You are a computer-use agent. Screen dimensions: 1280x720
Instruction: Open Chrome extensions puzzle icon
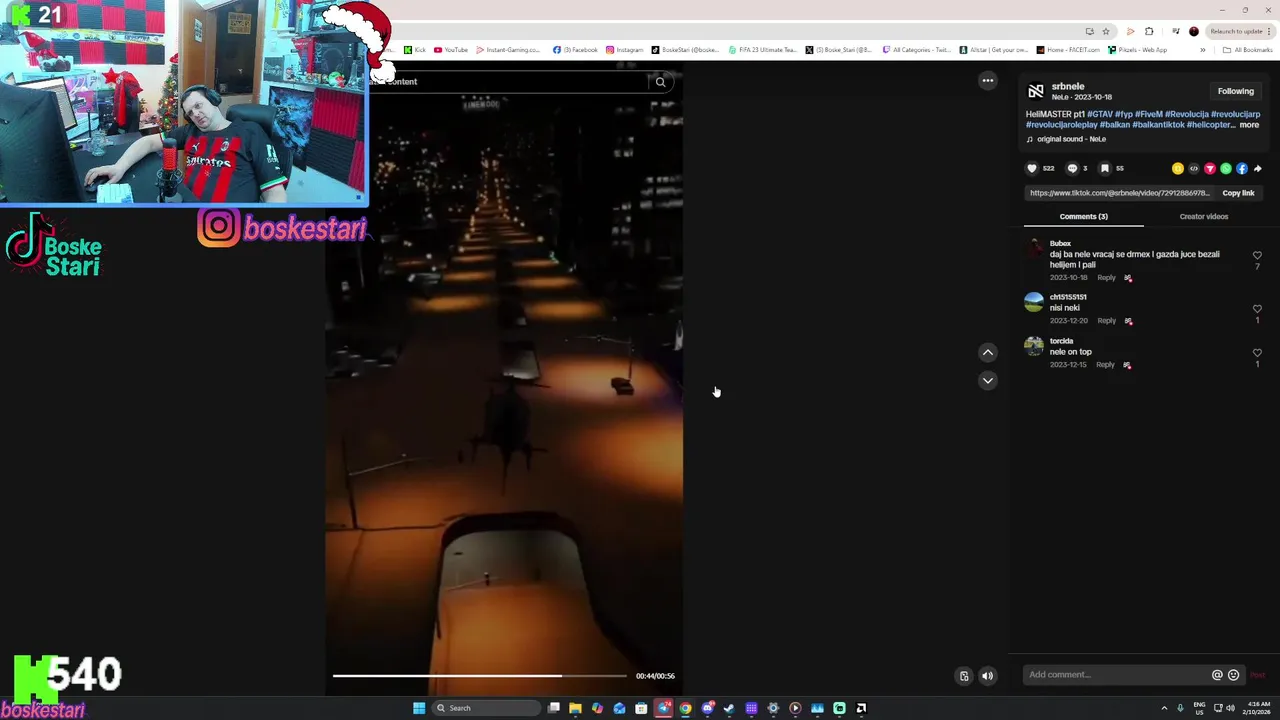tap(1149, 31)
